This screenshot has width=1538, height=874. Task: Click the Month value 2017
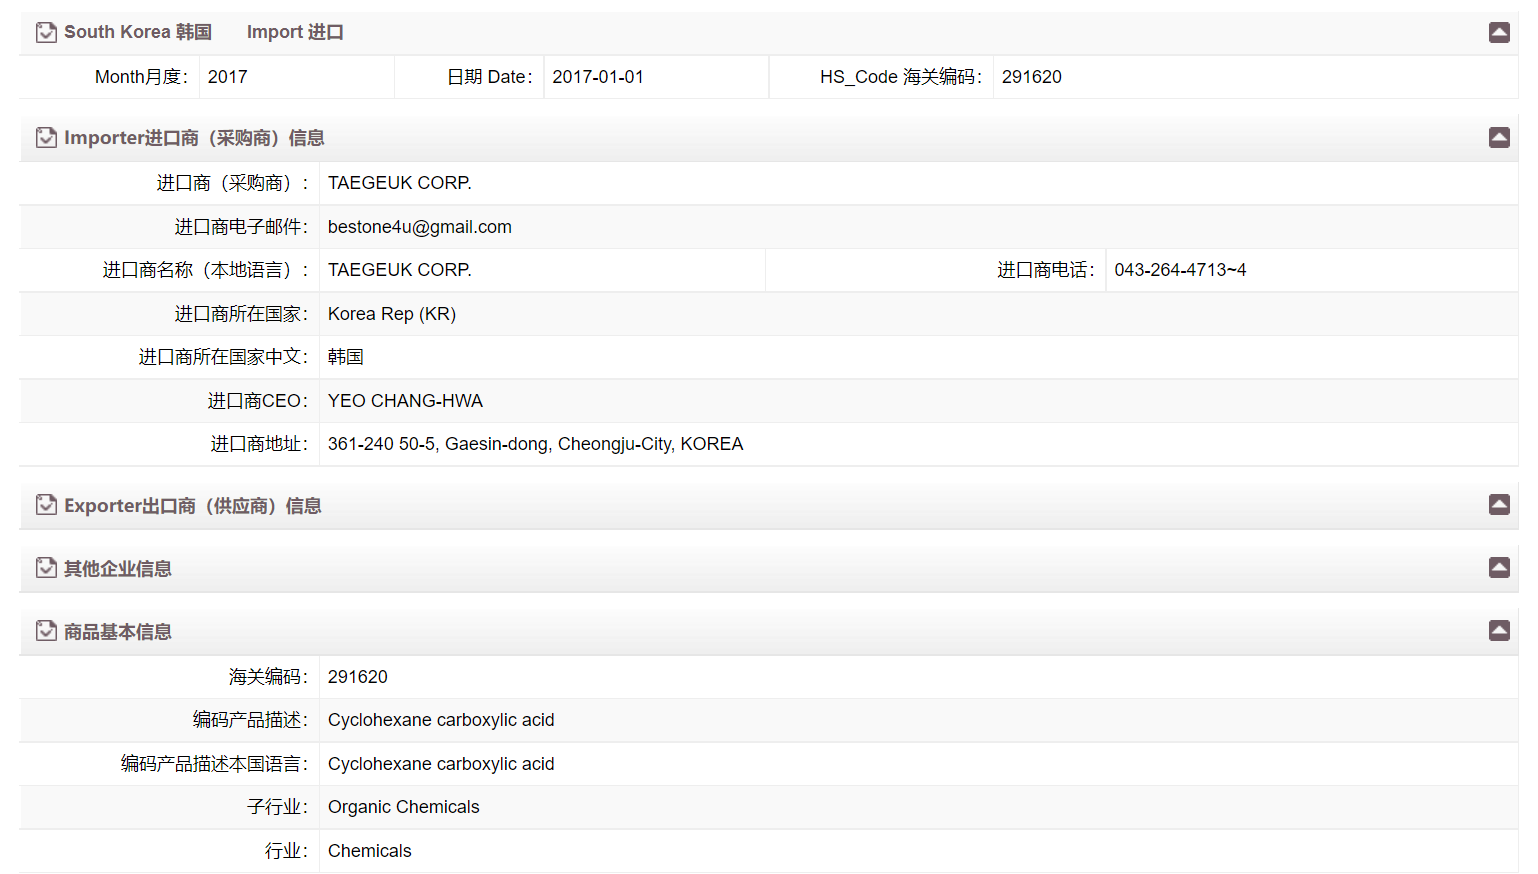228,77
